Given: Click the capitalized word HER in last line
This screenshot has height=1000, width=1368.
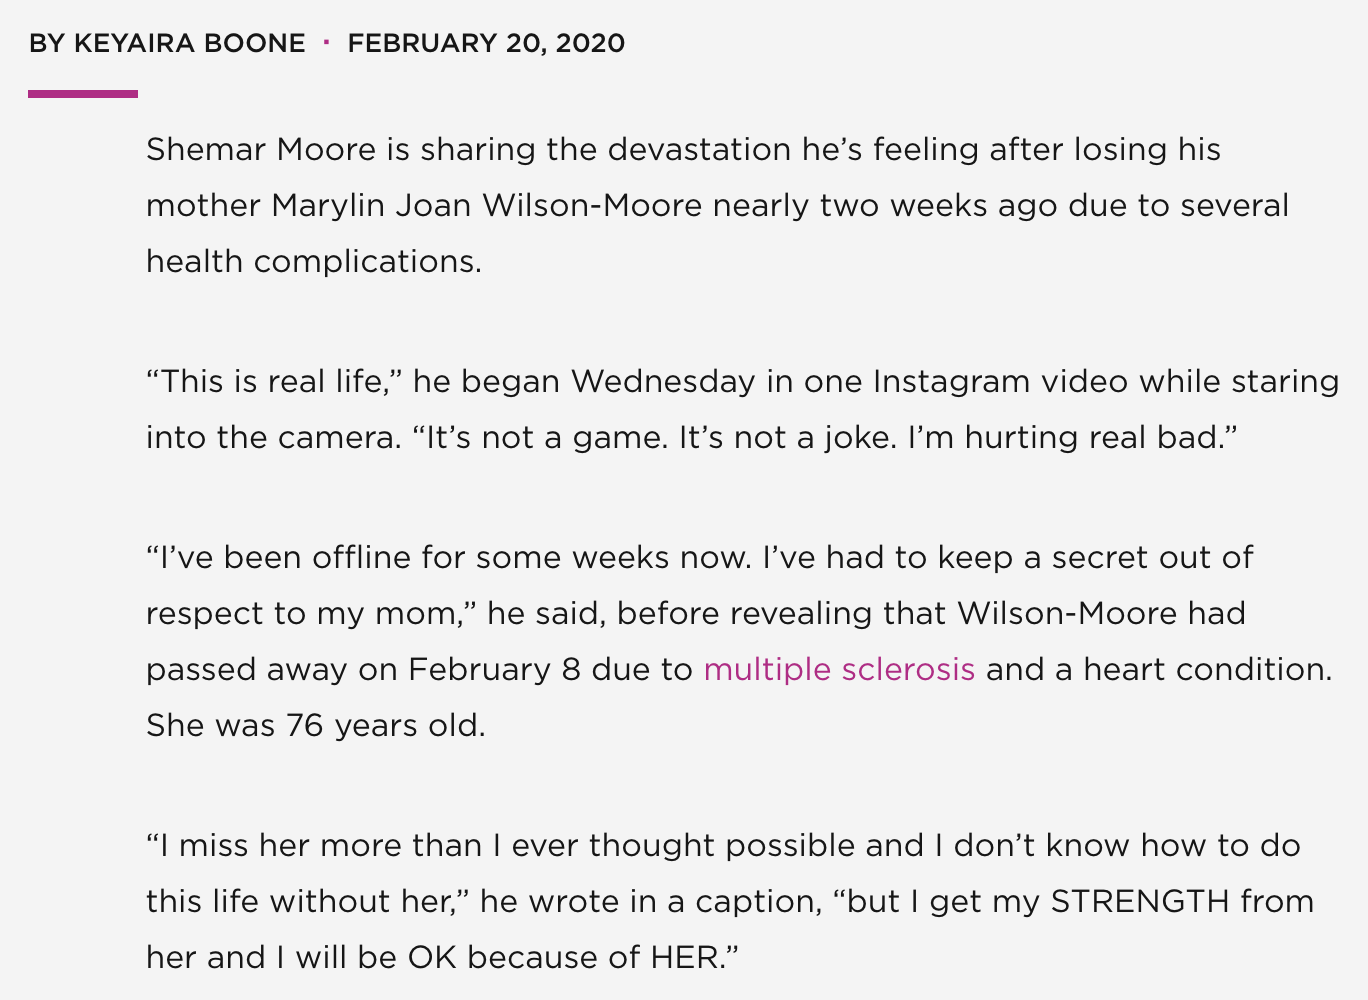Looking at the screenshot, I should [685, 958].
